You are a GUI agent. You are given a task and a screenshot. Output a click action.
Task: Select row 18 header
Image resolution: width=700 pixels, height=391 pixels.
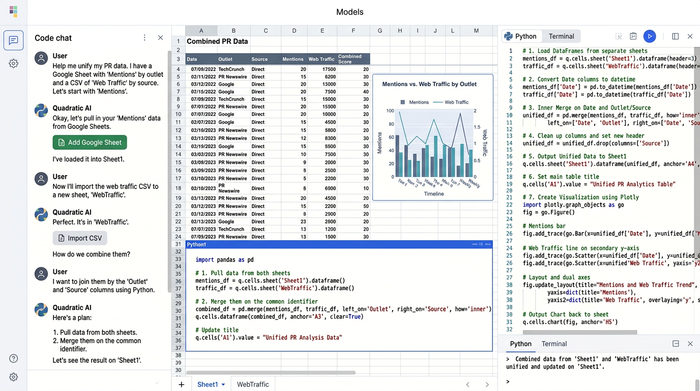(178, 188)
